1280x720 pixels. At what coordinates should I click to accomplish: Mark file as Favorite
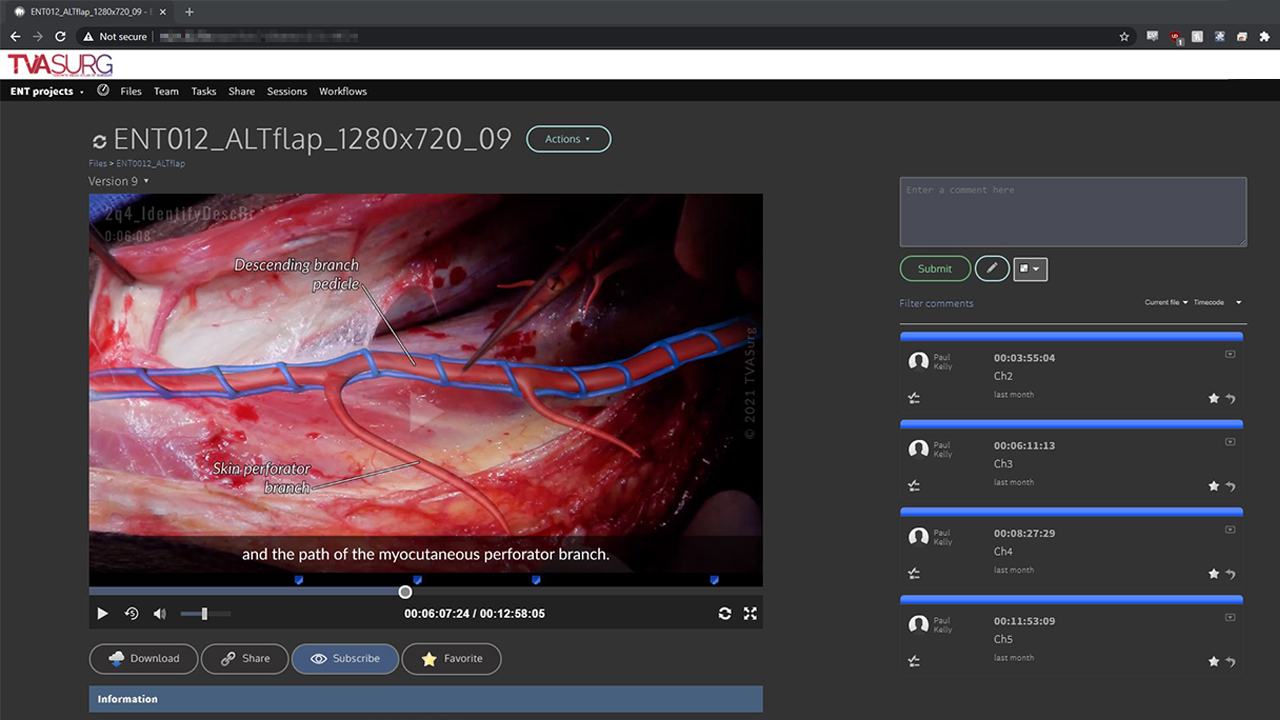[451, 658]
